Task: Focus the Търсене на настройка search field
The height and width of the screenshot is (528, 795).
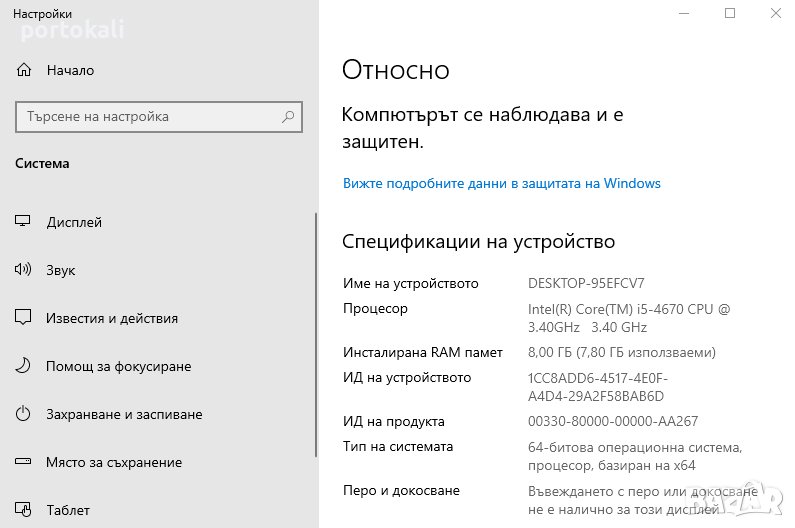Action: click(x=145, y=117)
